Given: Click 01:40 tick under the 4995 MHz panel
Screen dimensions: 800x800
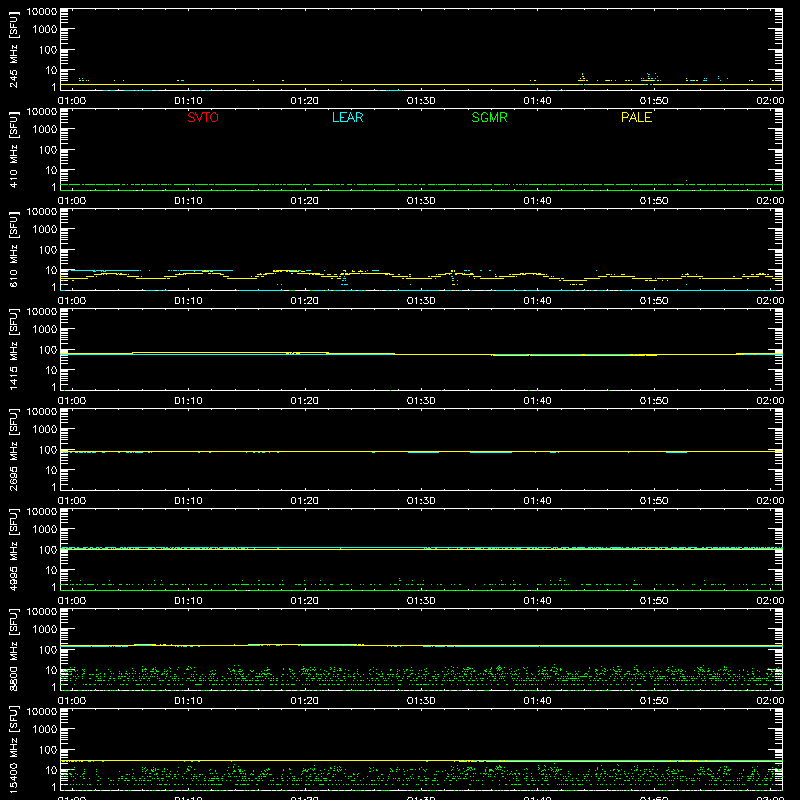Looking at the screenshot, I should tap(537, 601).
